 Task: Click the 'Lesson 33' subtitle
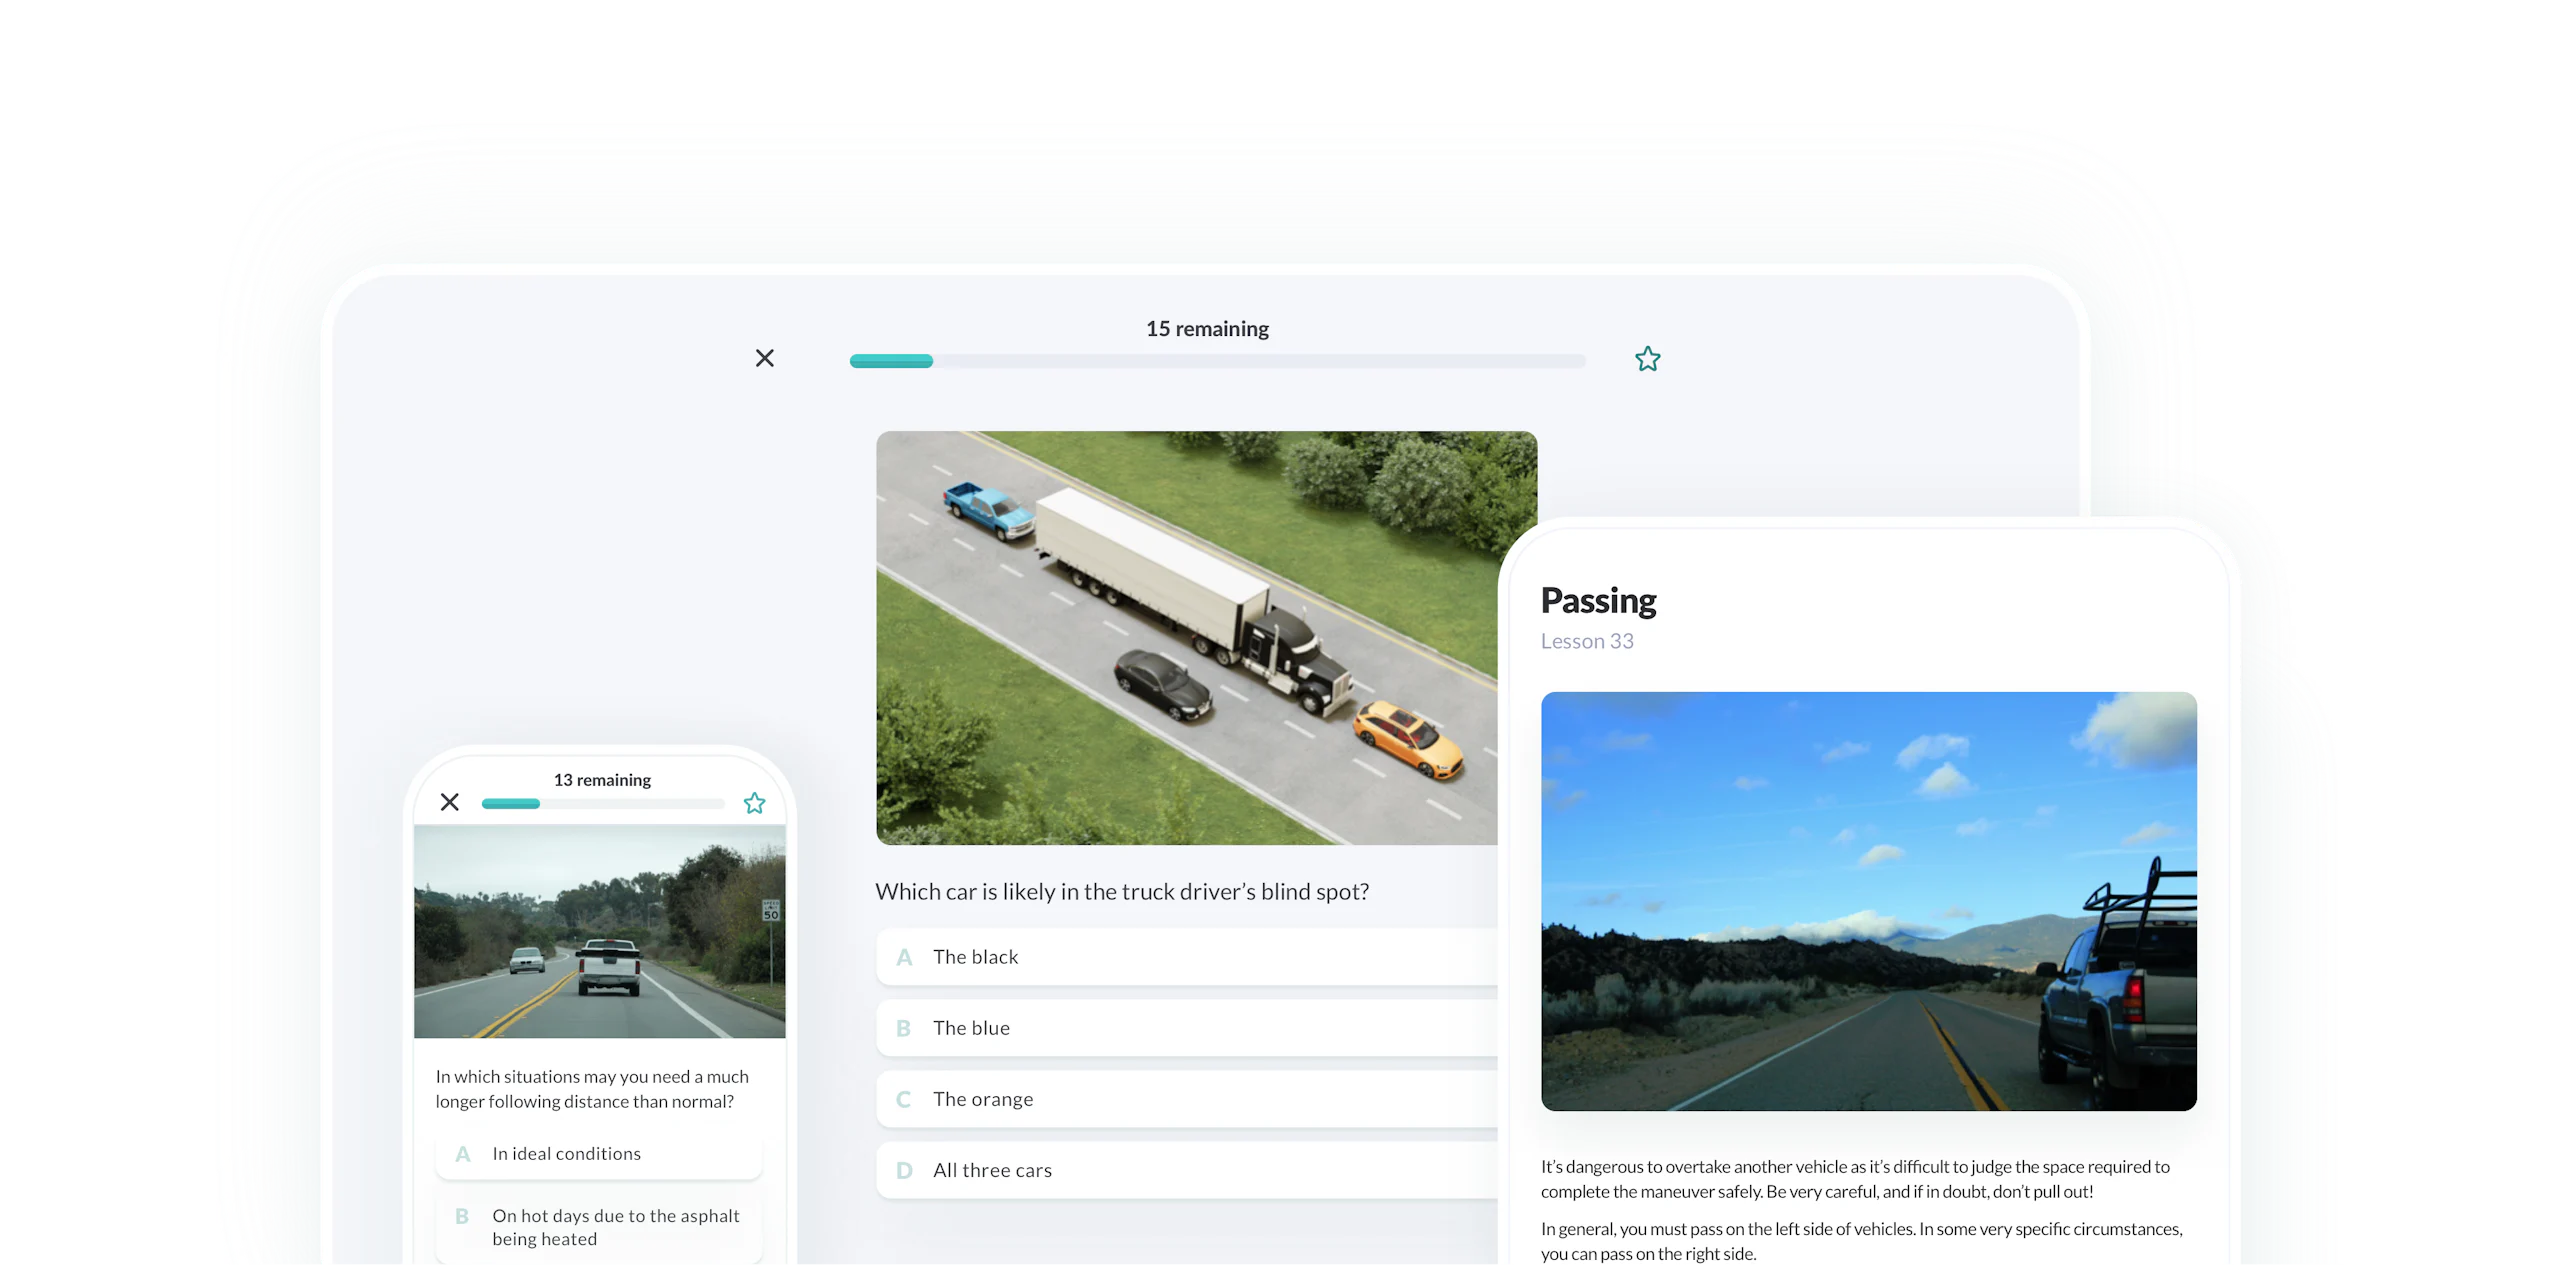tap(1587, 641)
